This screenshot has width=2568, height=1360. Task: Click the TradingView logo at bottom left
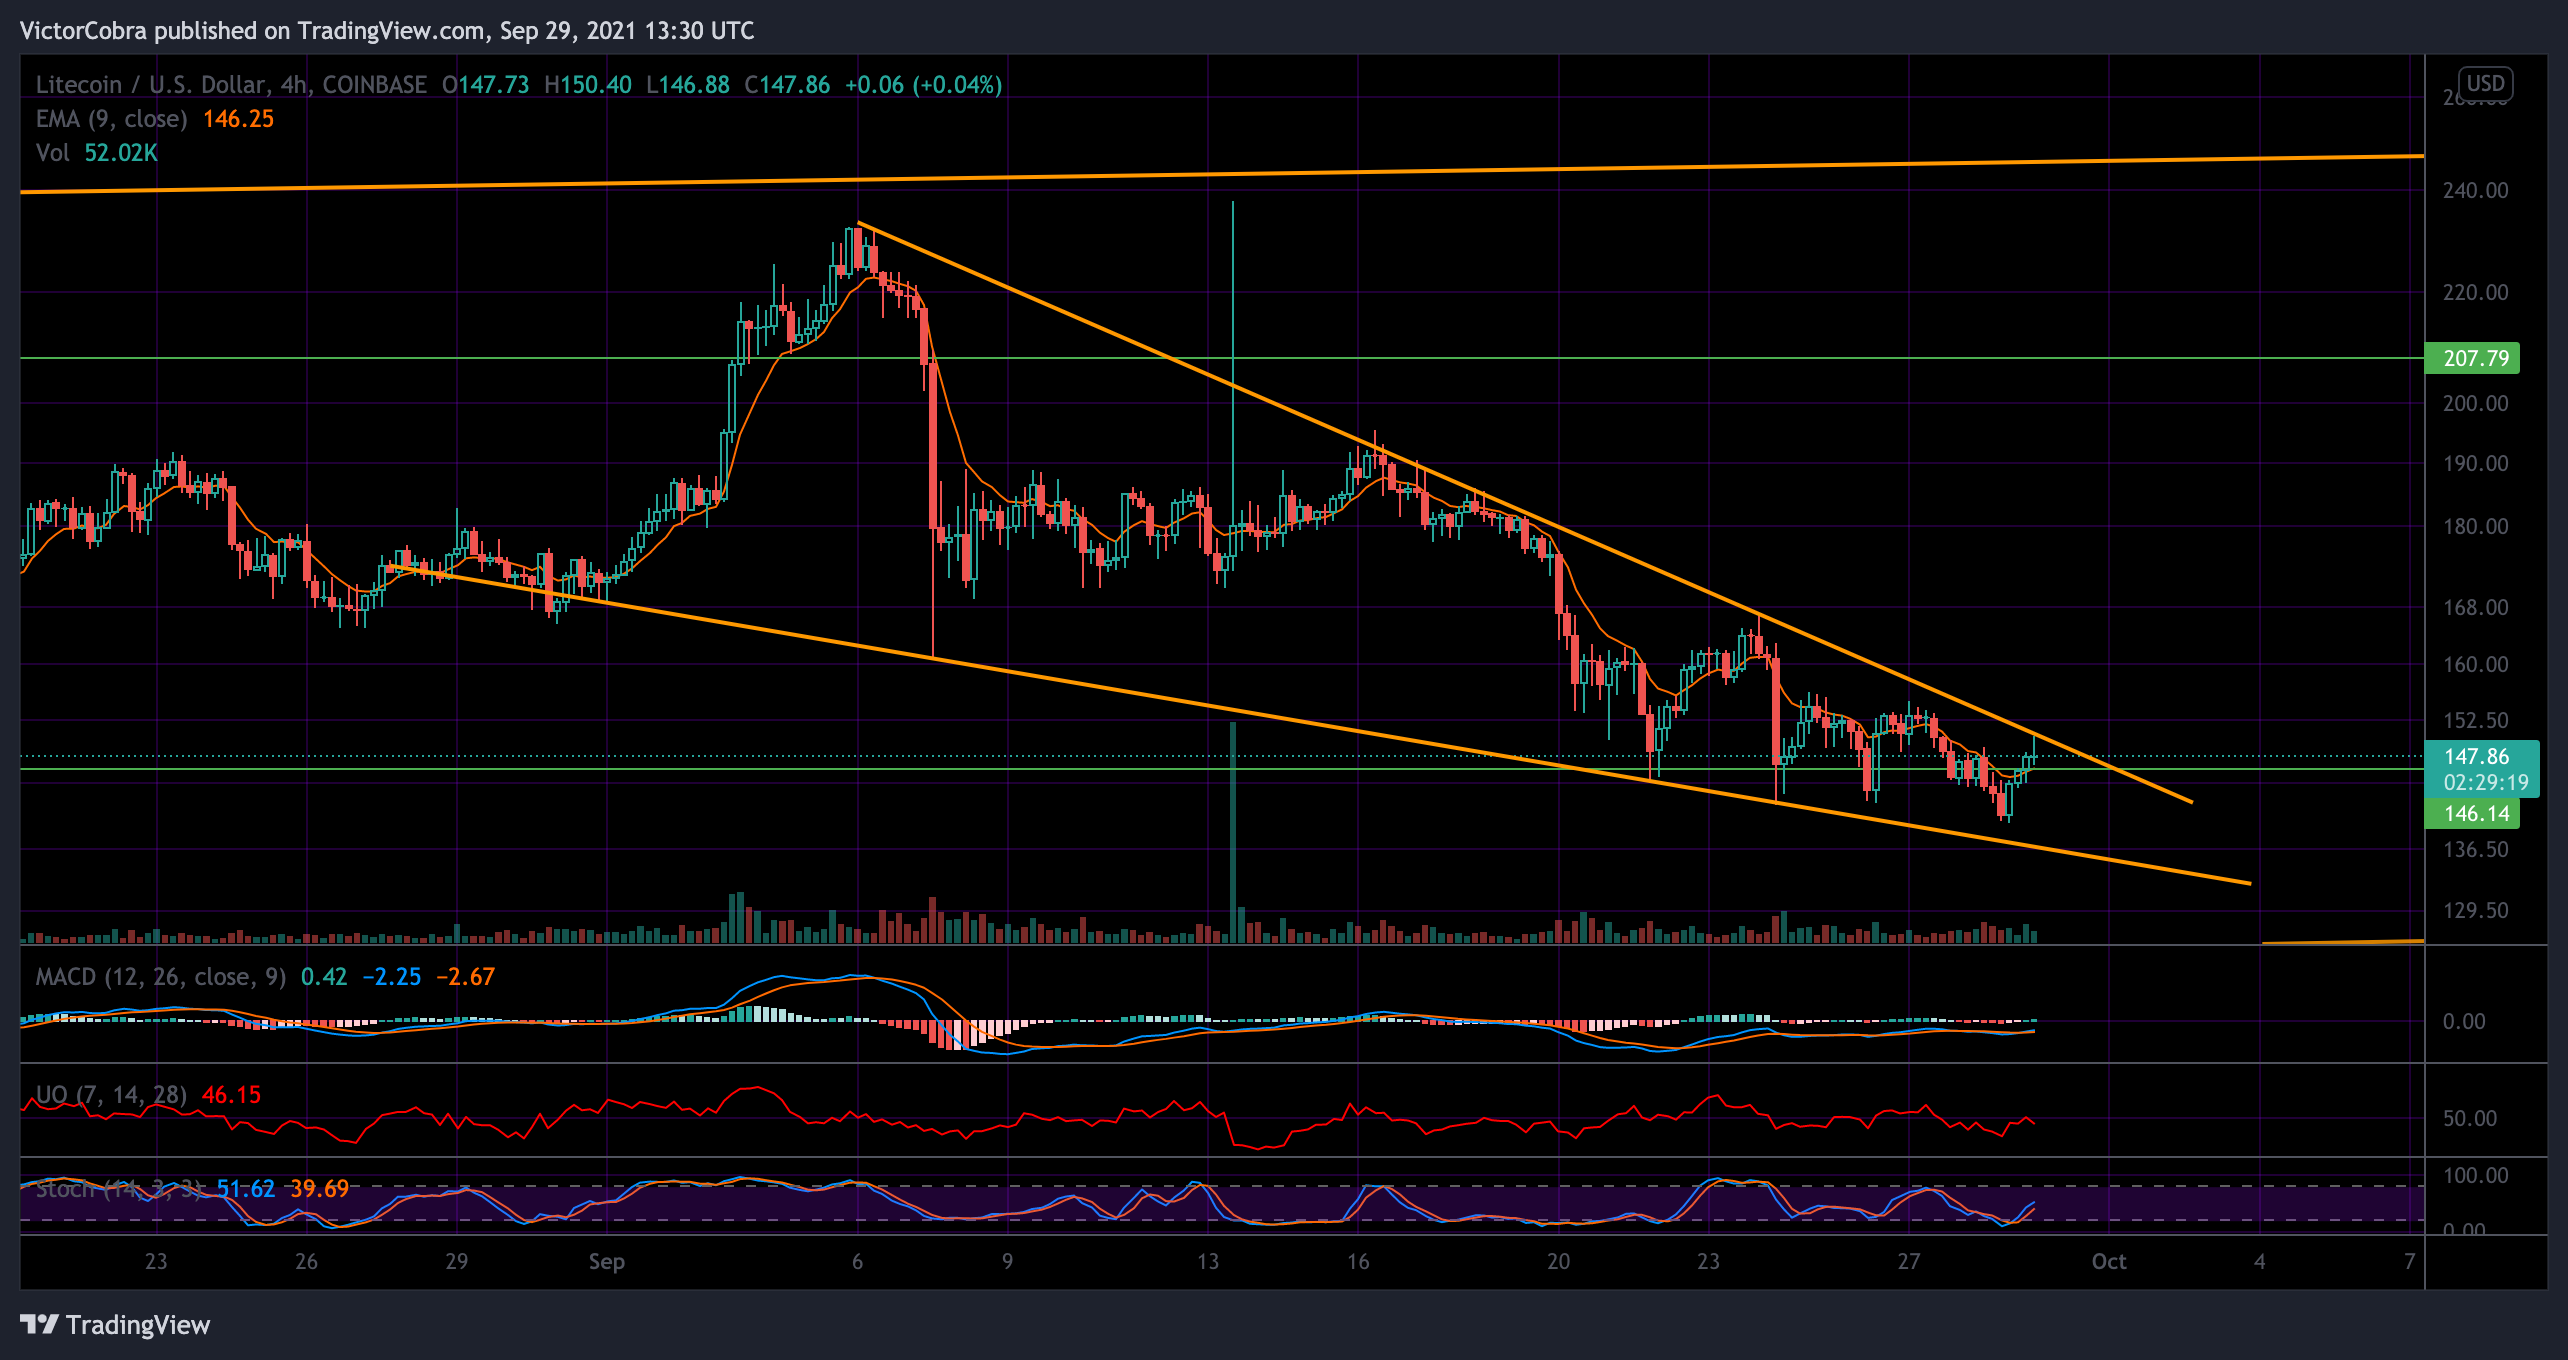(115, 1325)
